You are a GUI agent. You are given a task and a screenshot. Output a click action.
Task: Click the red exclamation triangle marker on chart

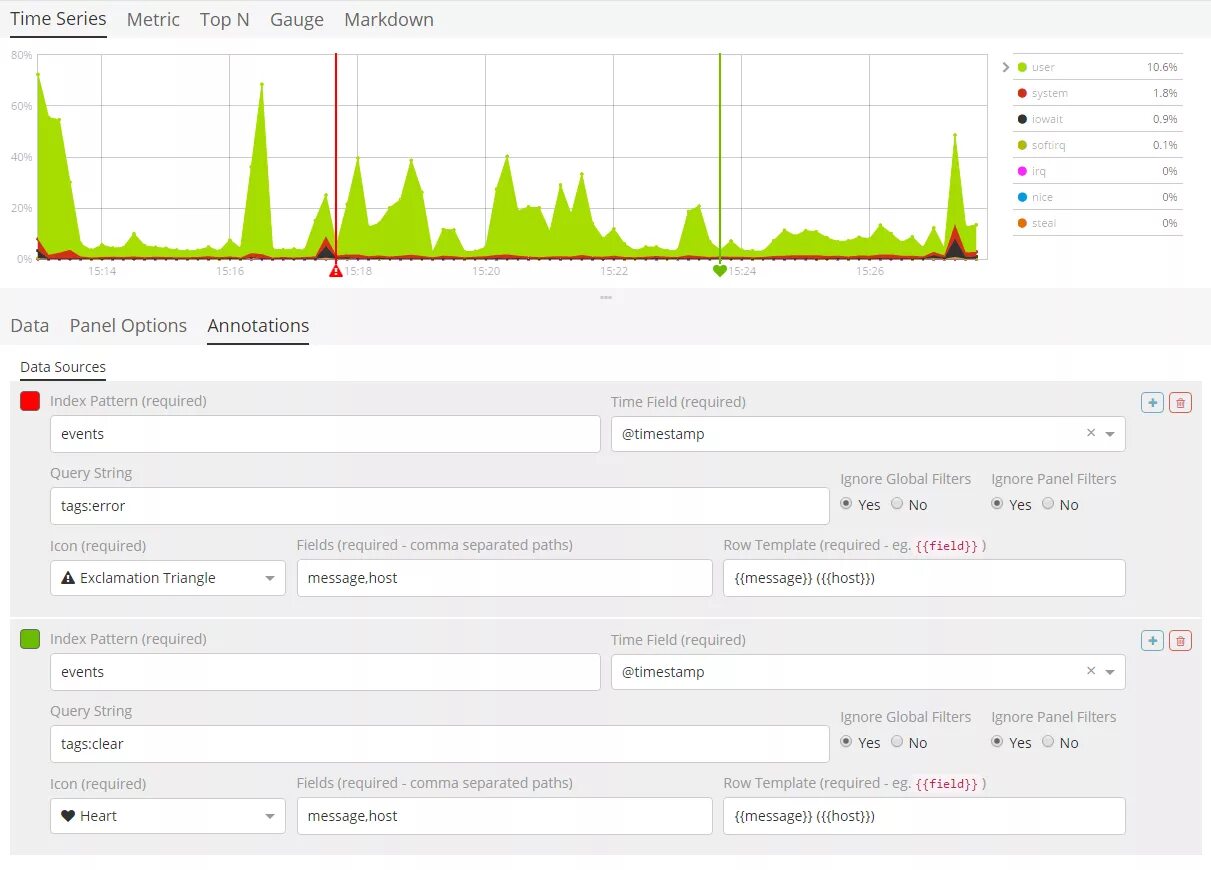pyautogui.click(x=336, y=271)
